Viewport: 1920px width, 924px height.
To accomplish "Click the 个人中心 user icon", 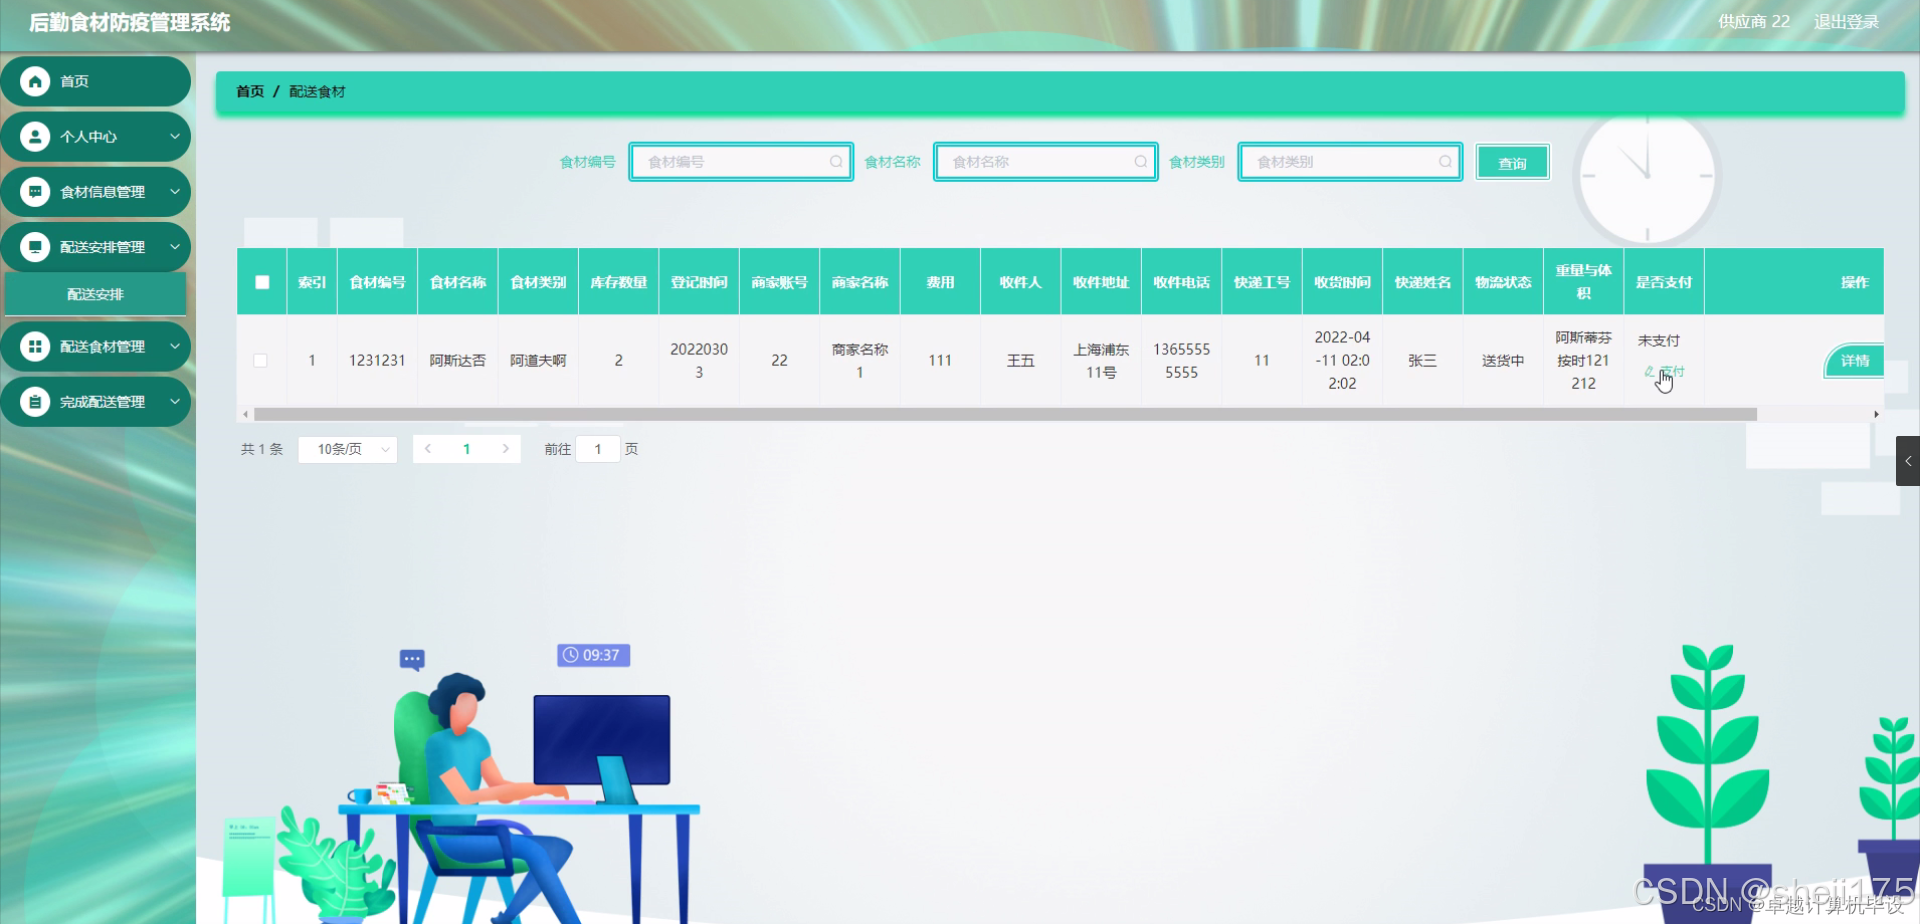I will click(35, 137).
